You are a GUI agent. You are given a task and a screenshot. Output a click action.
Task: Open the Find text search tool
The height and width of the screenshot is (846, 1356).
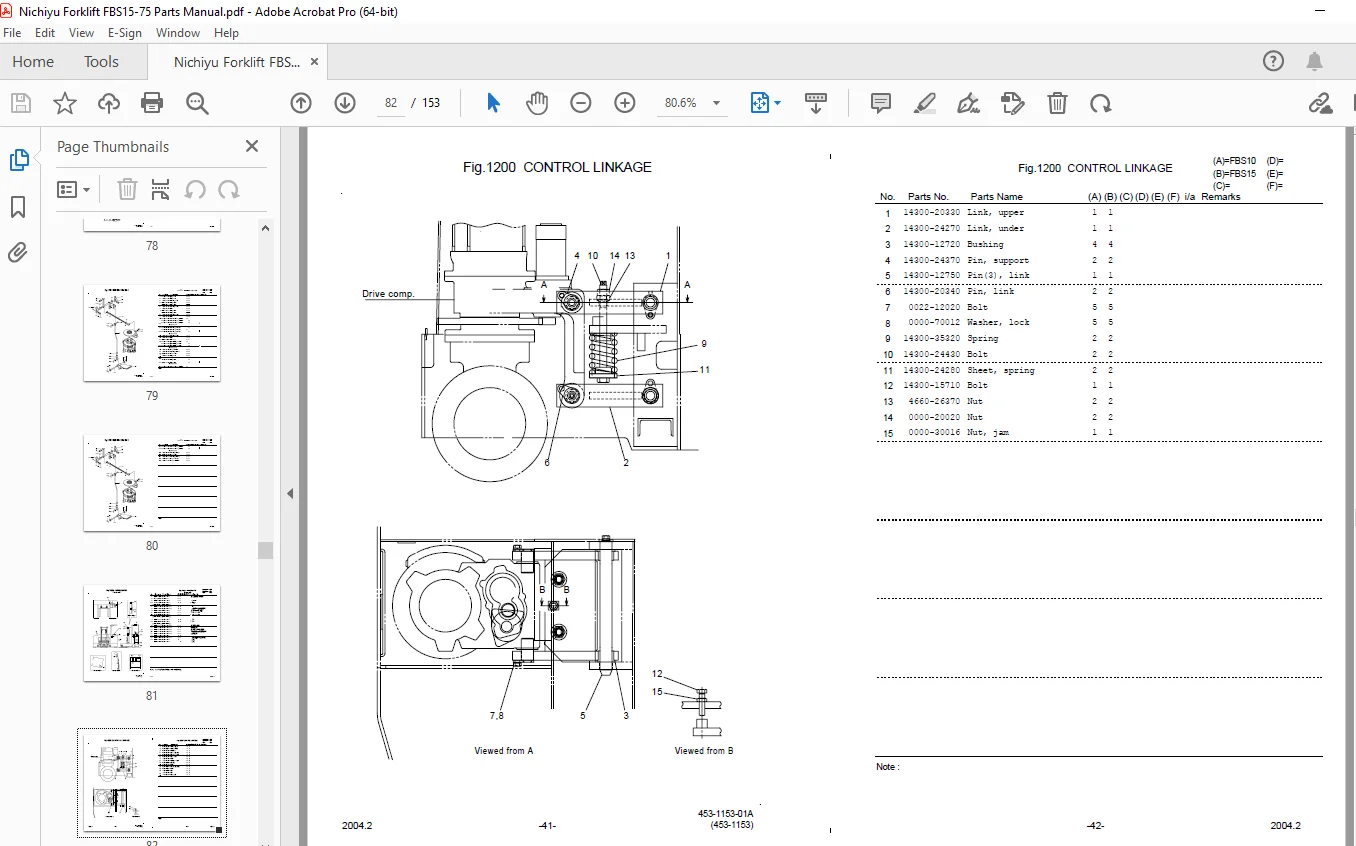point(197,103)
